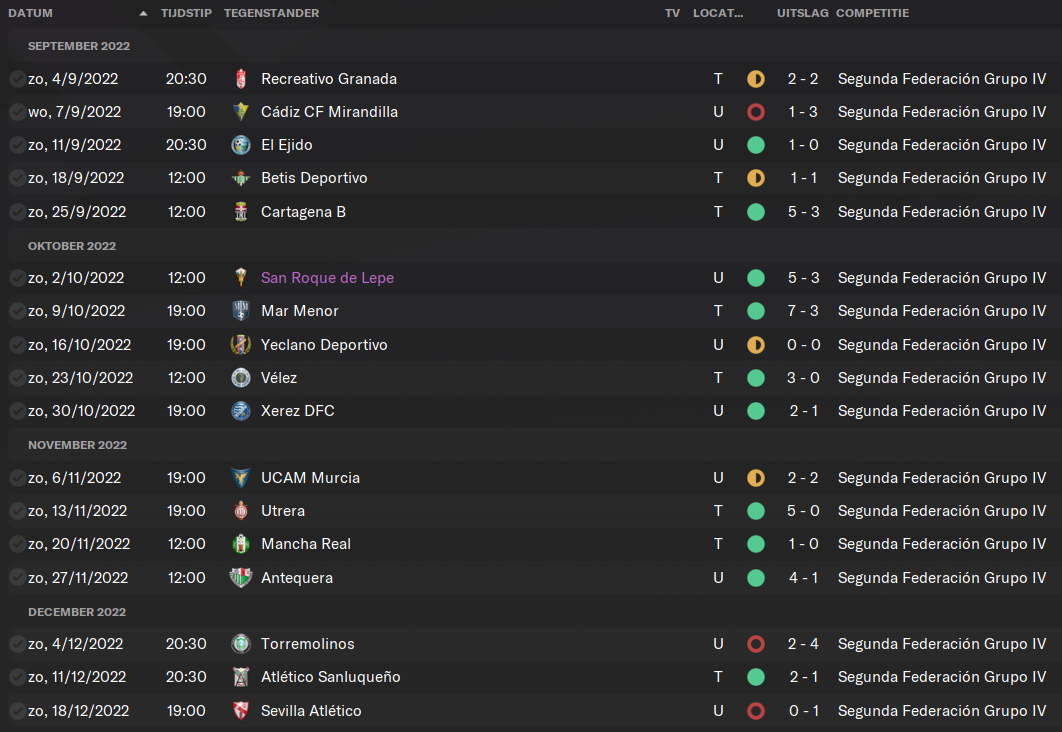
Task: Open the San Roque de Lepe team link
Action: click(x=327, y=278)
